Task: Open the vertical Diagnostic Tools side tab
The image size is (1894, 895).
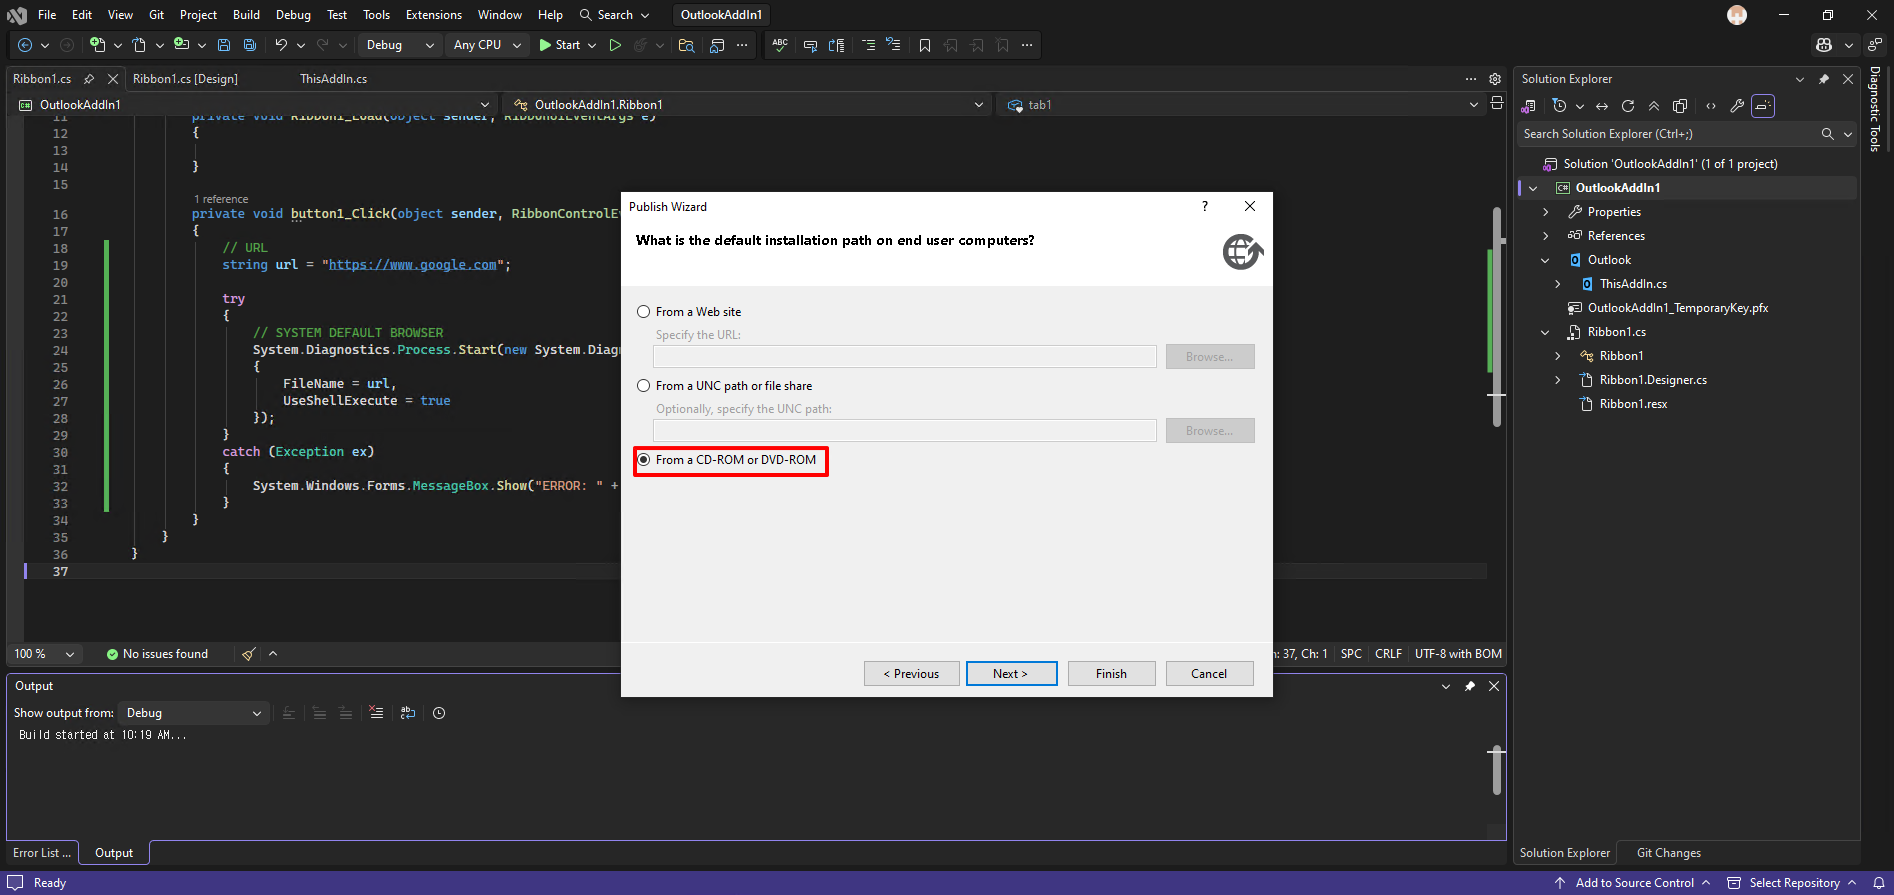Action: [x=1875, y=109]
